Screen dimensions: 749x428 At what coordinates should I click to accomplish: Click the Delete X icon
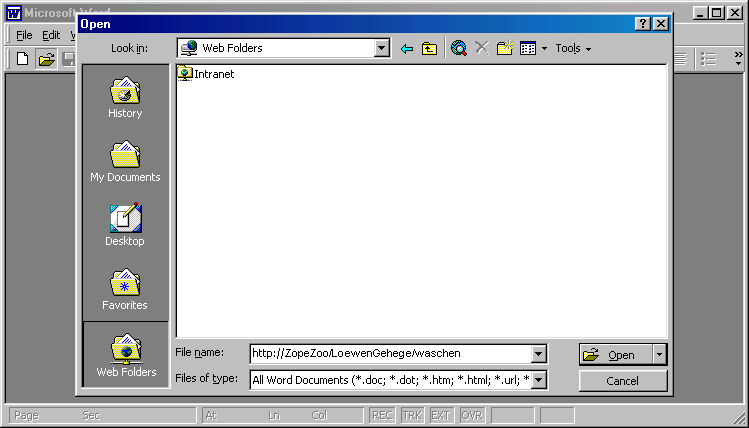click(x=482, y=48)
